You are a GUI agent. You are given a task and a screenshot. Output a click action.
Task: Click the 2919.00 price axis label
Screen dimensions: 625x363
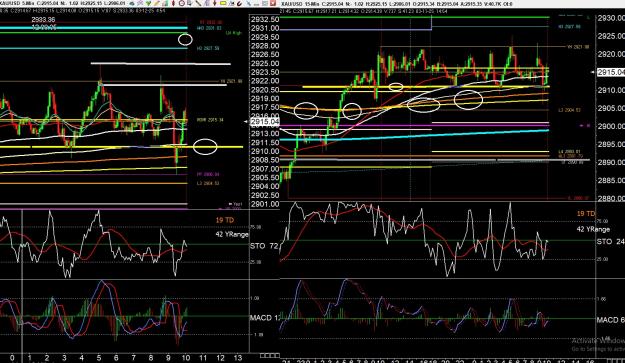[x=265, y=98]
